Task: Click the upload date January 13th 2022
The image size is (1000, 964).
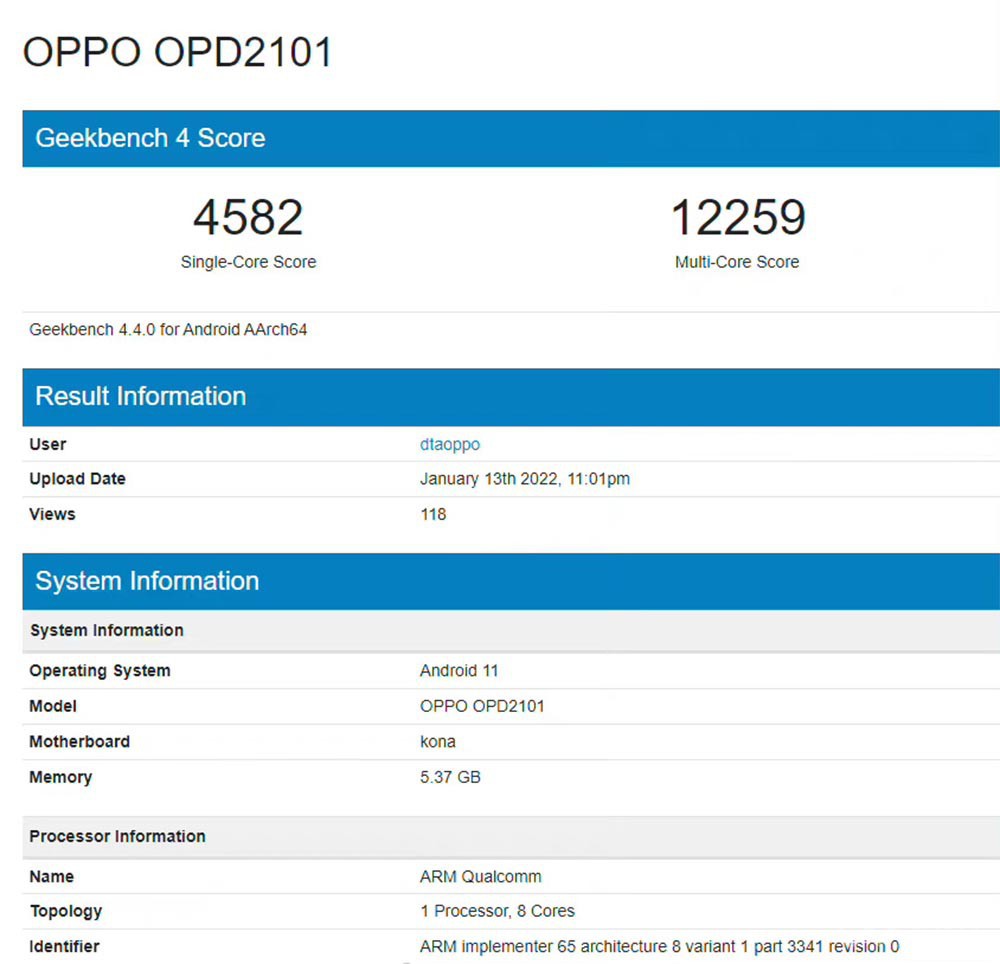Action: coord(524,479)
